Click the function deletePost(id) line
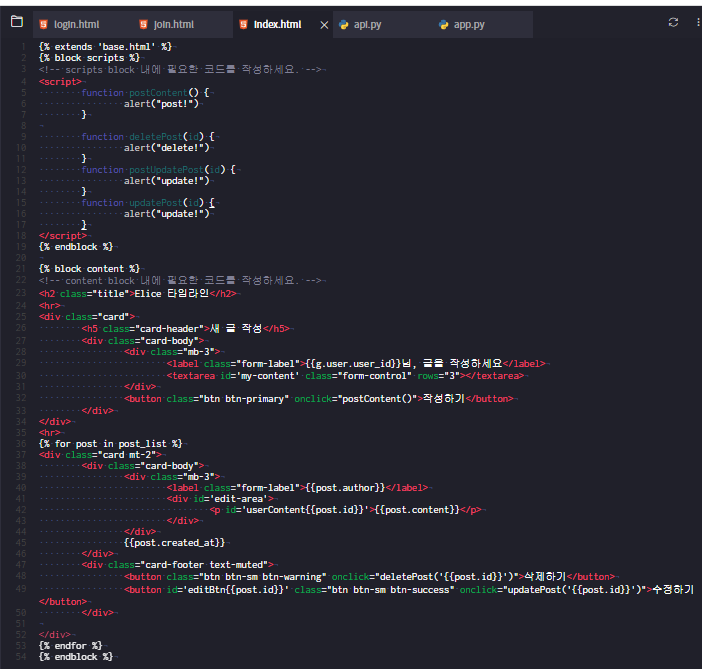The height and width of the screenshot is (669, 702). pyautogui.click(x=148, y=137)
